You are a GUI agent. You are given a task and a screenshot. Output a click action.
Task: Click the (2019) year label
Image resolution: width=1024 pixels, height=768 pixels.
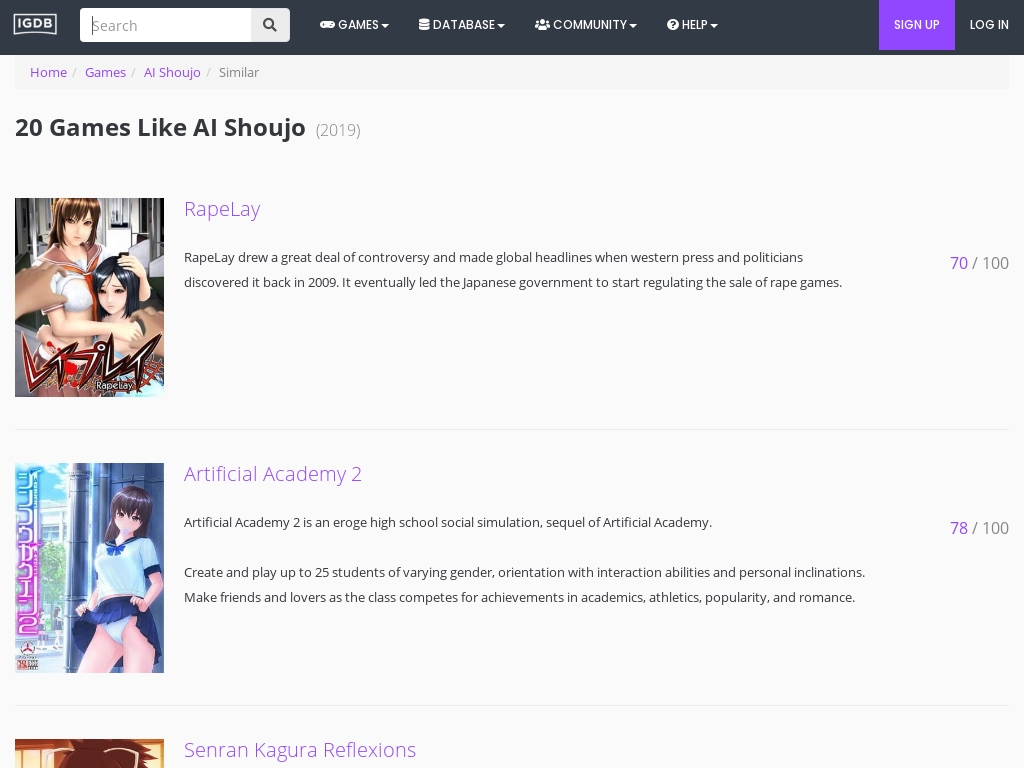(x=338, y=130)
